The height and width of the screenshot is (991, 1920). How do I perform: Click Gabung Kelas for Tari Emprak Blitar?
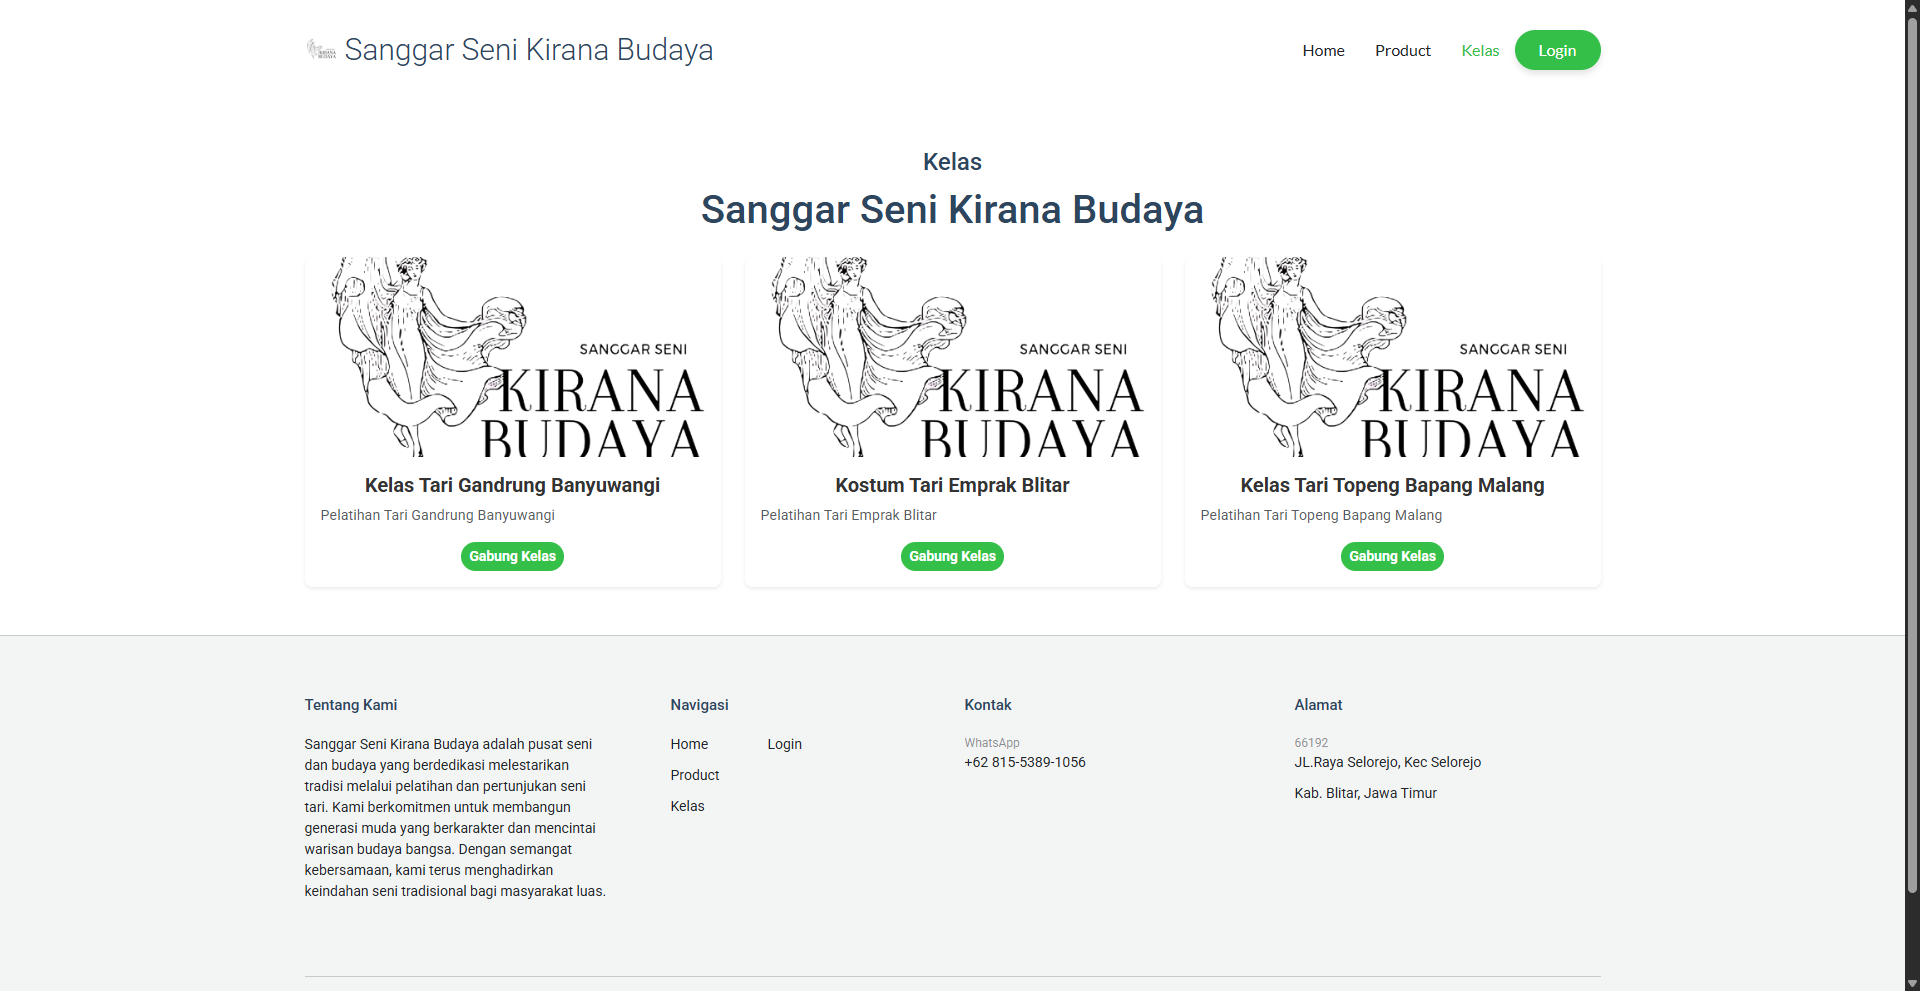952,556
